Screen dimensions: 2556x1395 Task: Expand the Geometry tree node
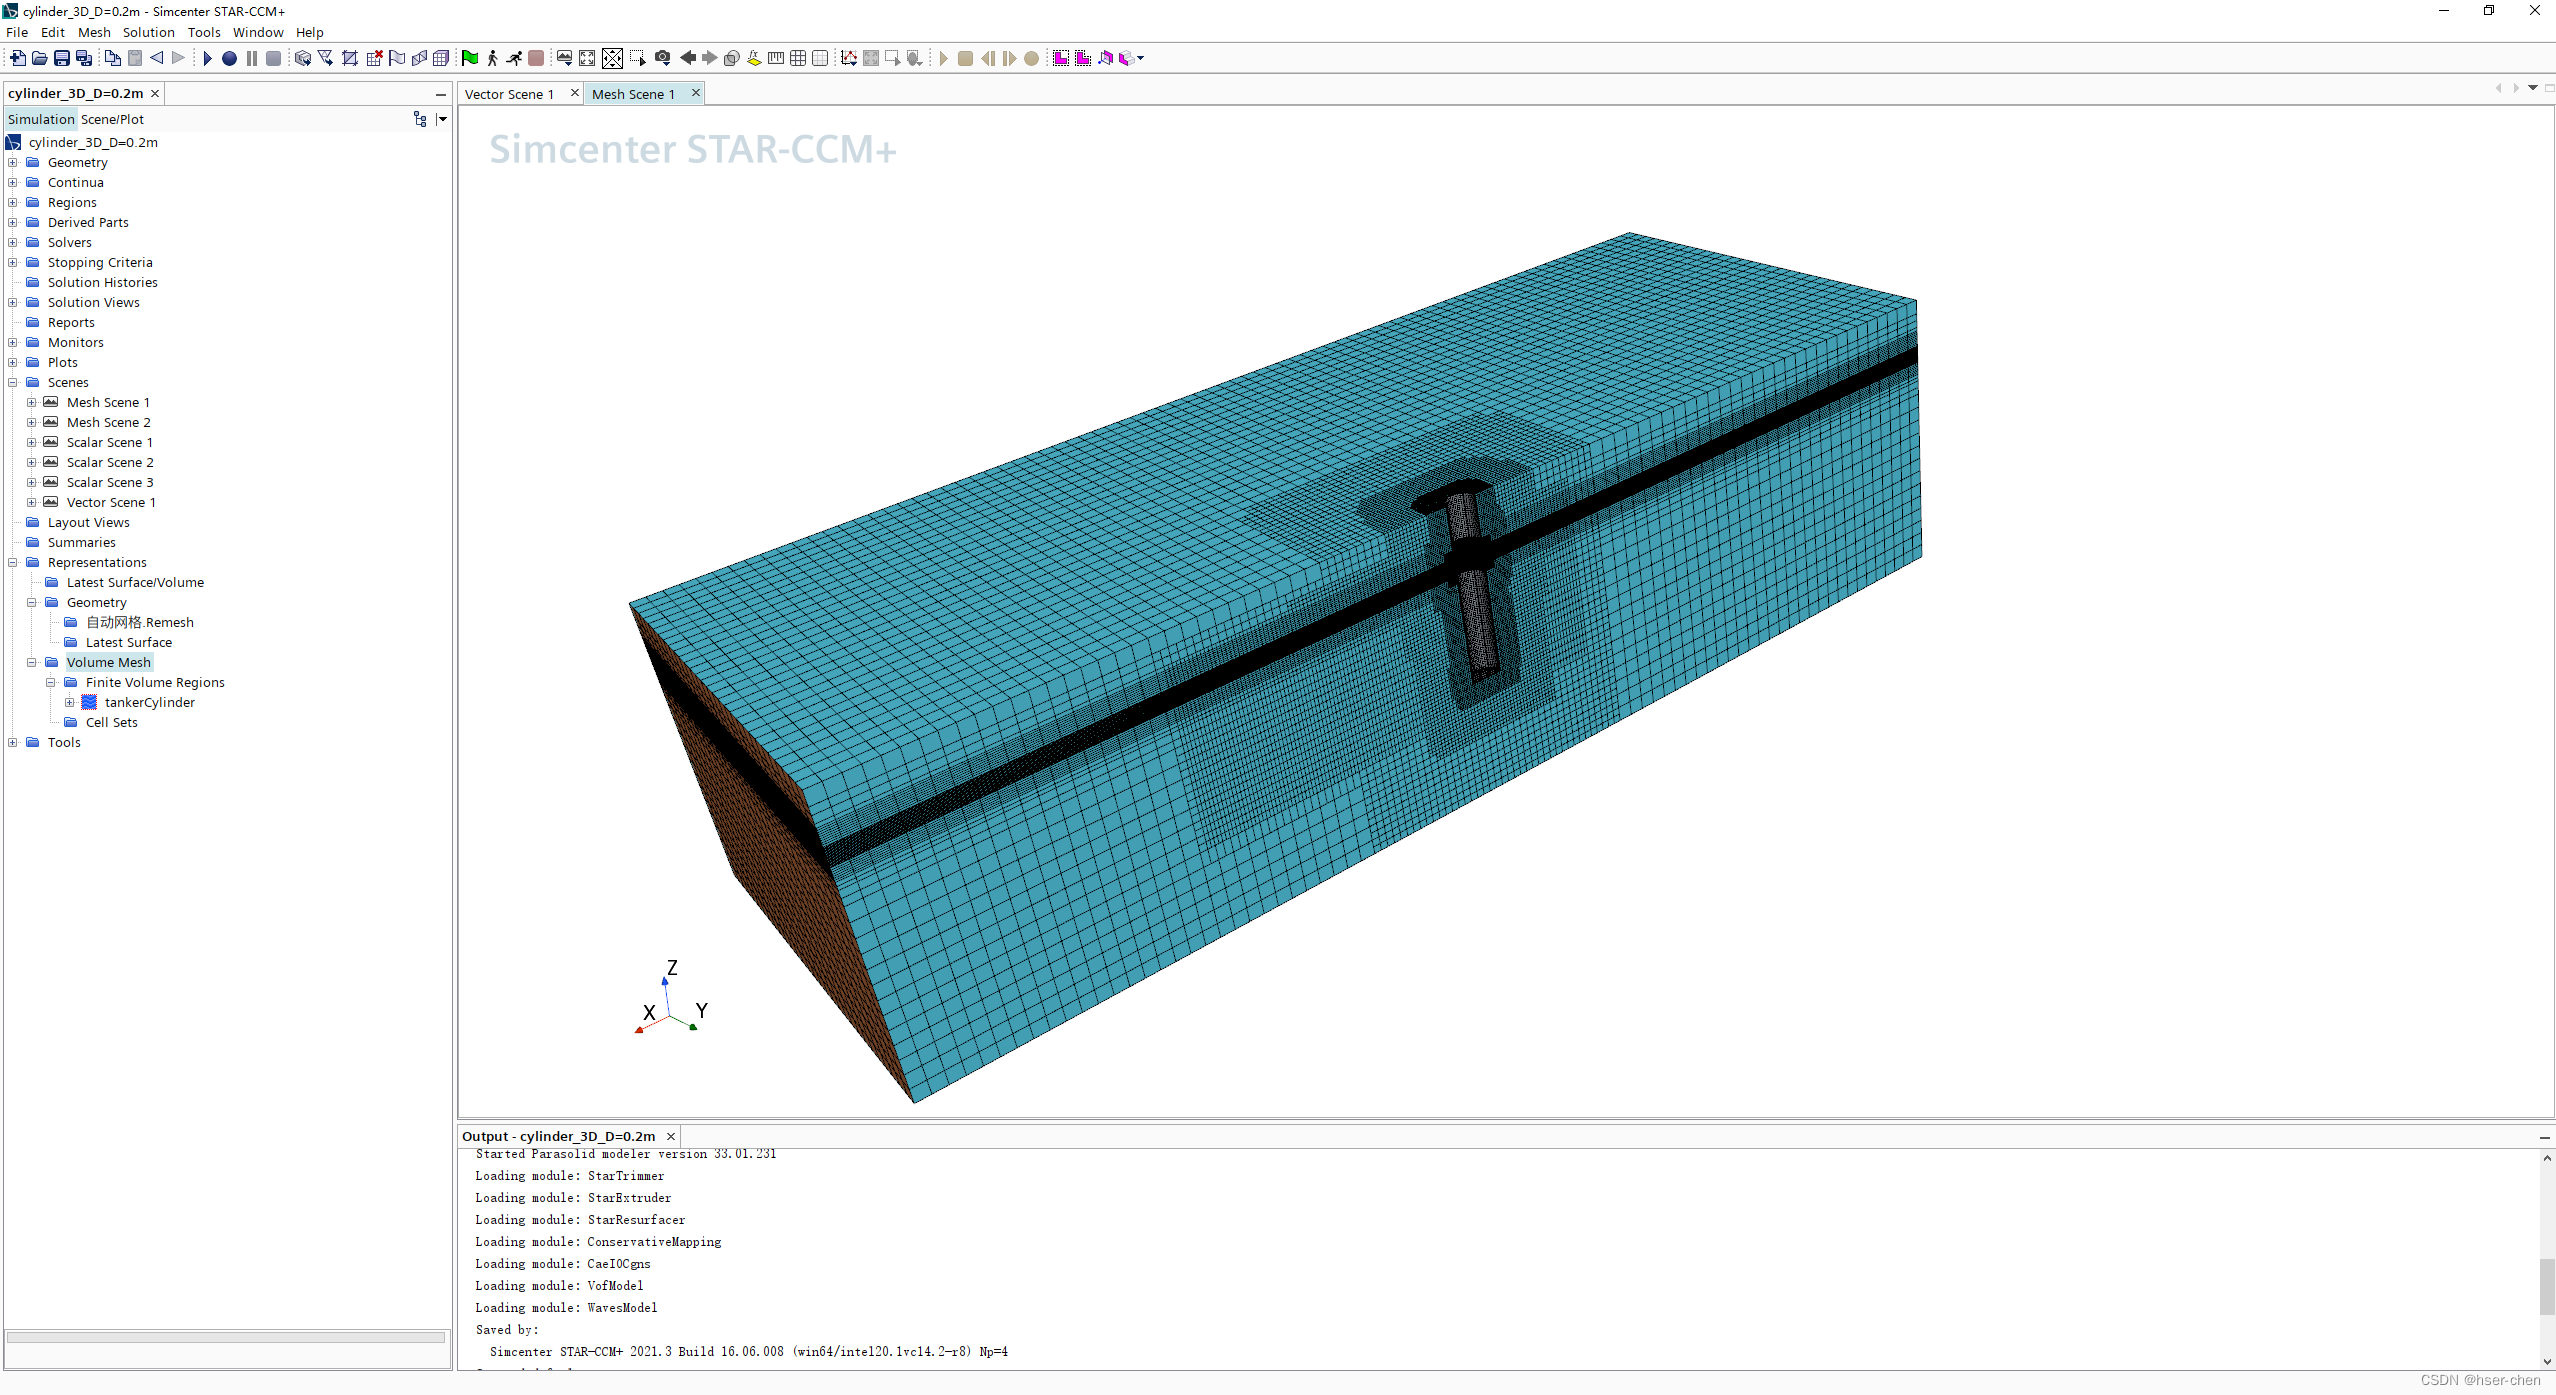click(13, 162)
